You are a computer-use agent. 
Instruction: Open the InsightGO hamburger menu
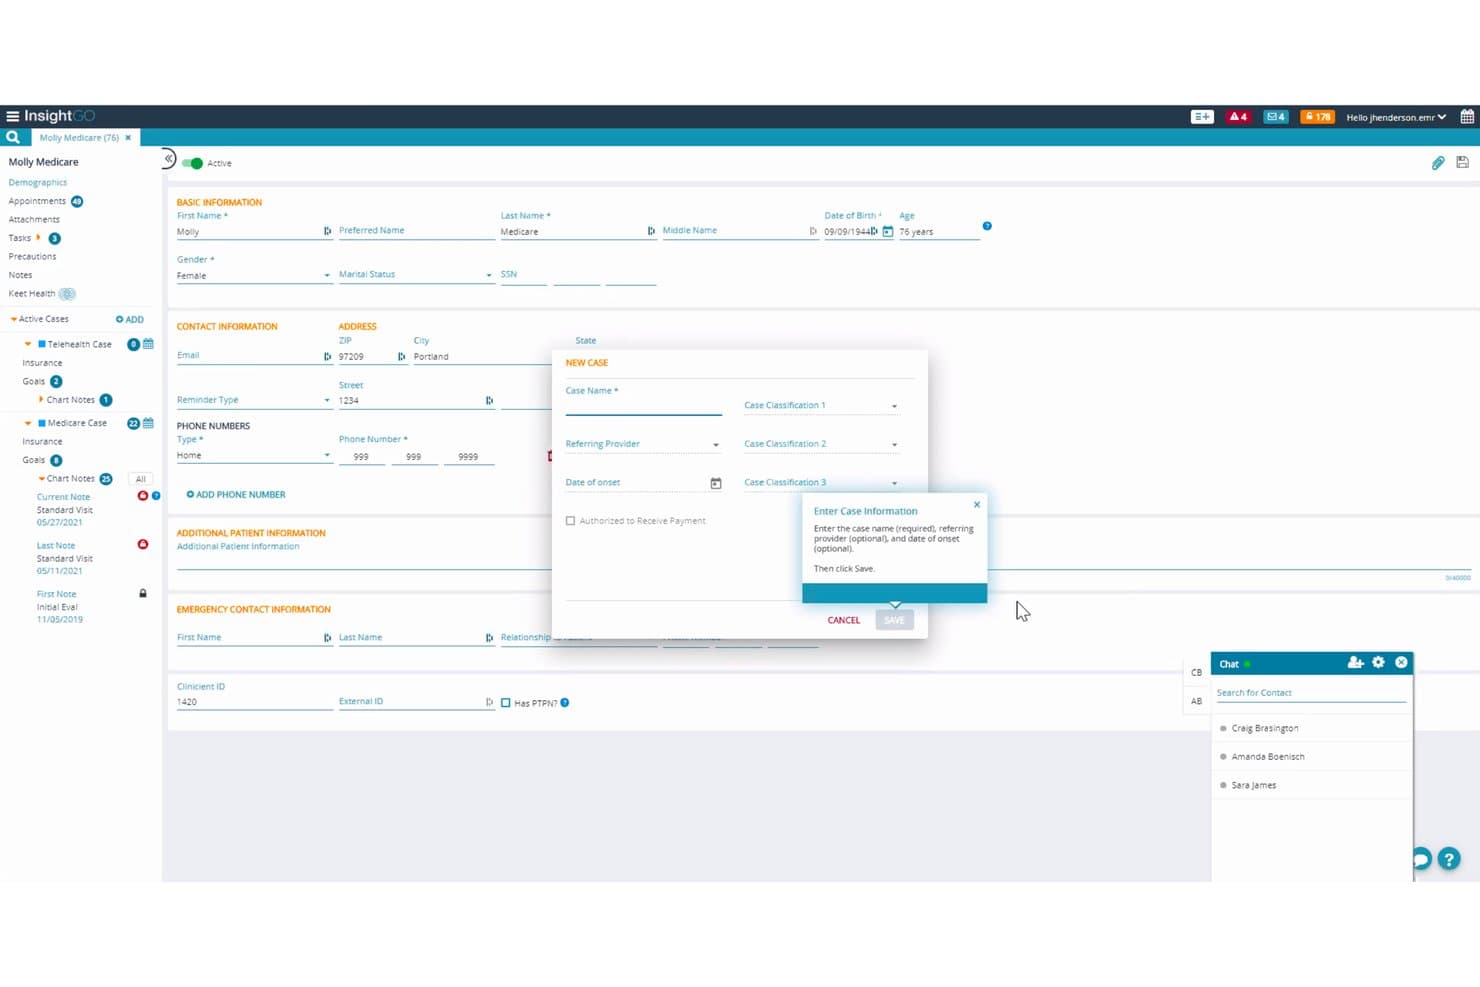pyautogui.click(x=13, y=116)
